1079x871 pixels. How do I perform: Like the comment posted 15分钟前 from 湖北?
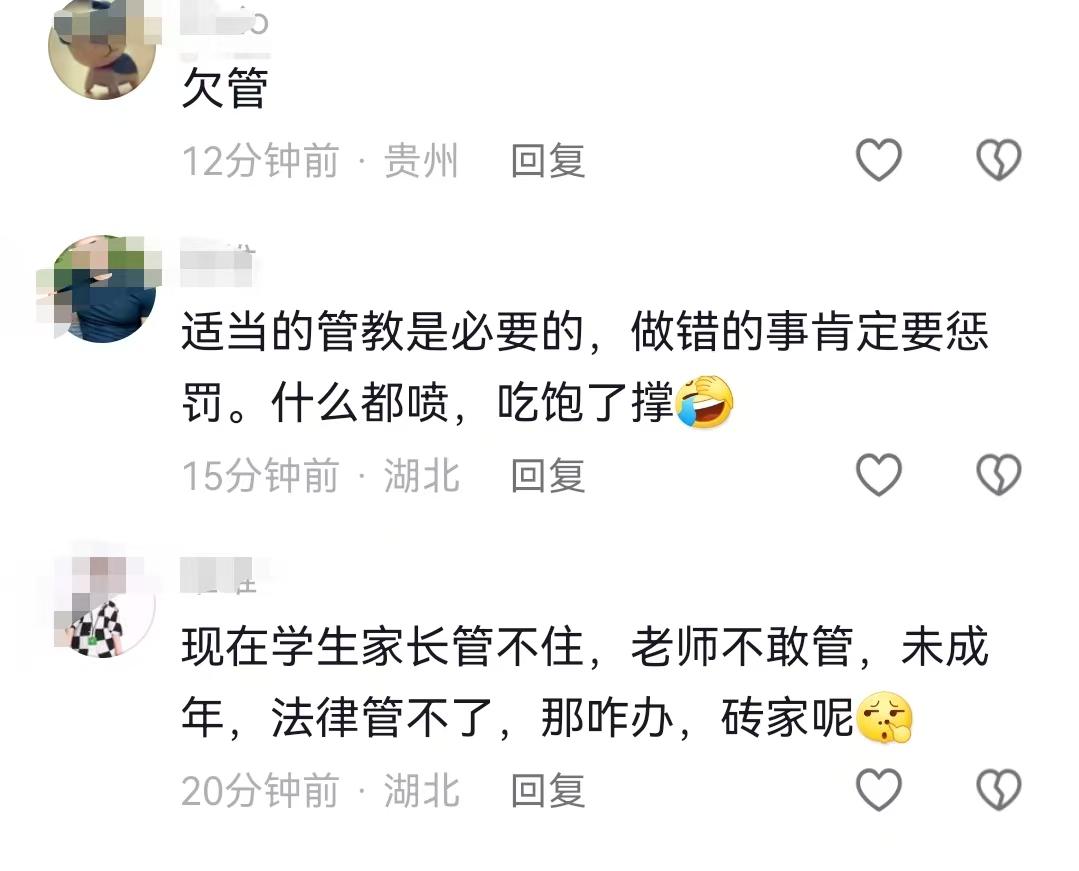[x=879, y=475]
